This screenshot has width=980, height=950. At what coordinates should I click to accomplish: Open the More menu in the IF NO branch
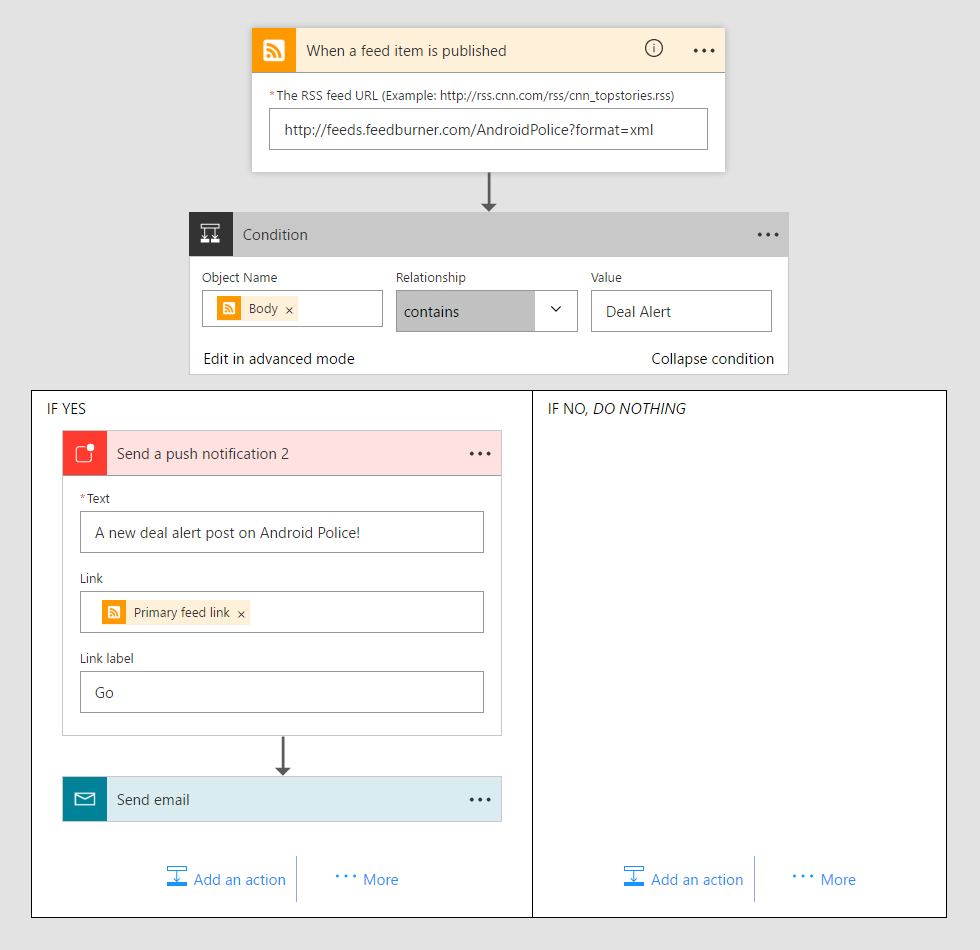pyautogui.click(x=823, y=879)
